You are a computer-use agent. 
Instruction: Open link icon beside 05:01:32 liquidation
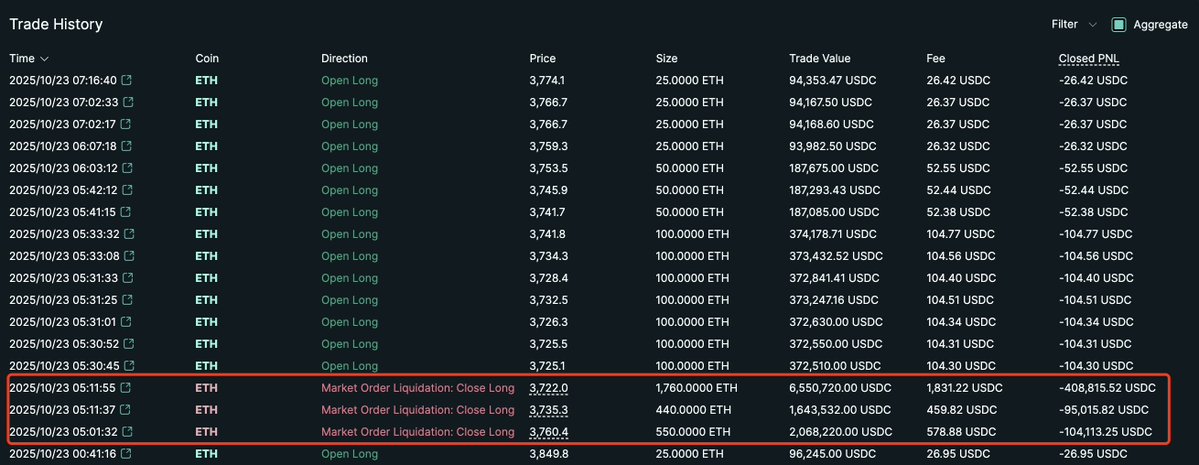point(127,432)
